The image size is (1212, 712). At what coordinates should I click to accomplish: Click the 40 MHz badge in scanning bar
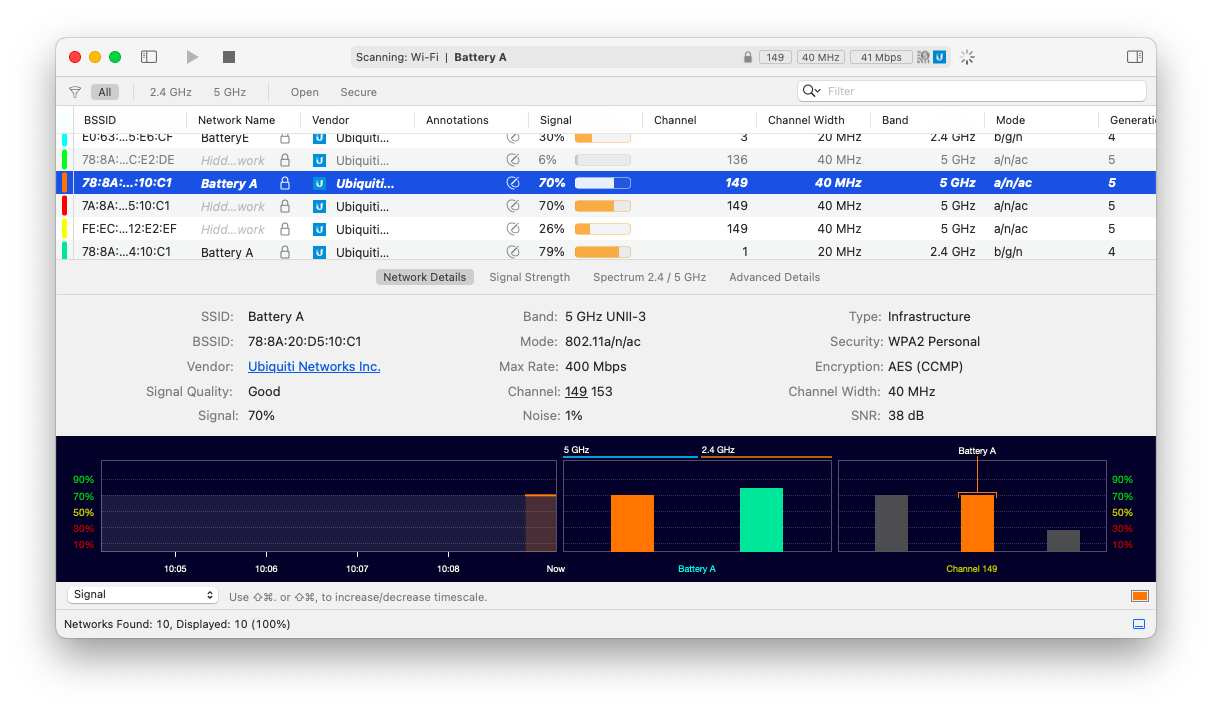[820, 57]
